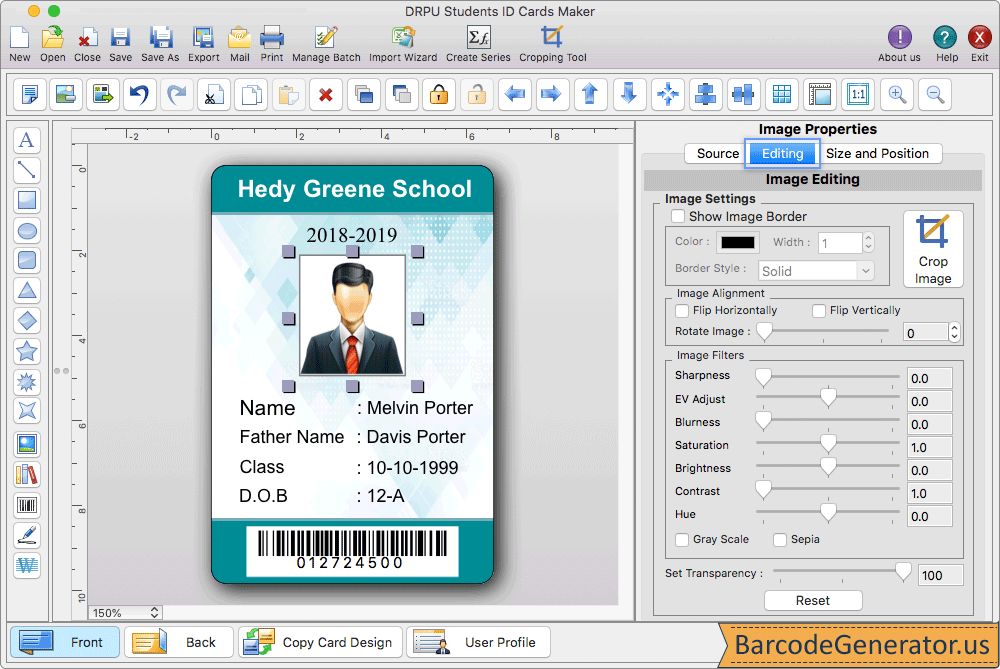Image resolution: width=1000 pixels, height=669 pixels.
Task: Click the Lock object icon
Action: [438, 94]
